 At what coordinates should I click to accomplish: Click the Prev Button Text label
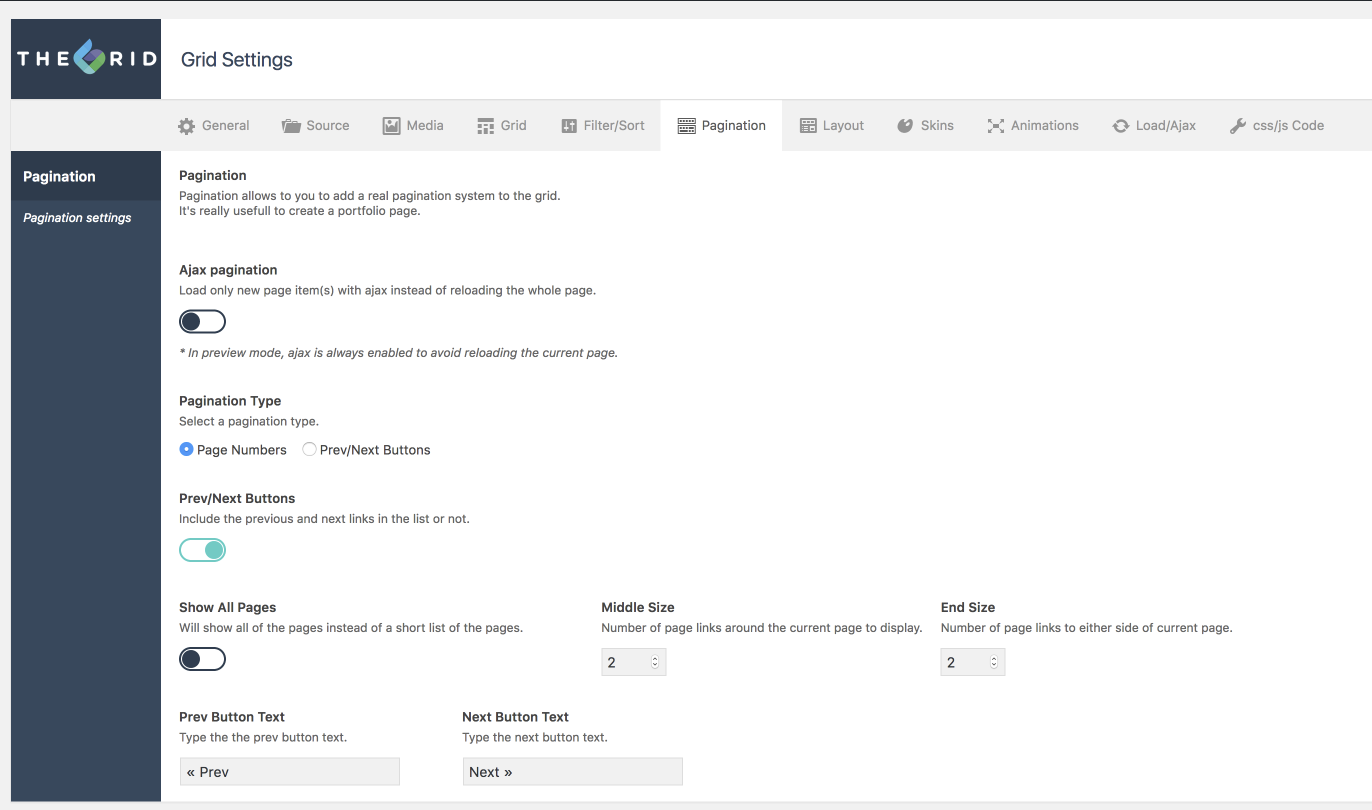pos(232,717)
